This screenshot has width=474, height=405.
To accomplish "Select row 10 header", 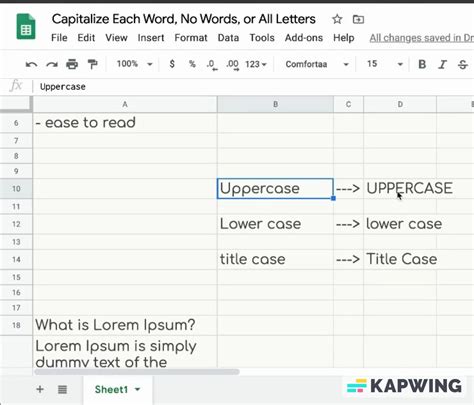I will click(16, 189).
